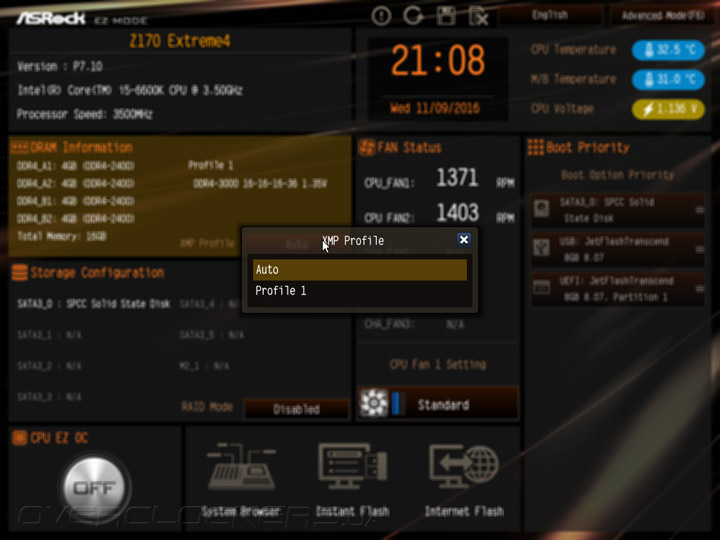720x540 pixels.
Task: Click the reload defaults circular arrow icon
Action: (413, 16)
